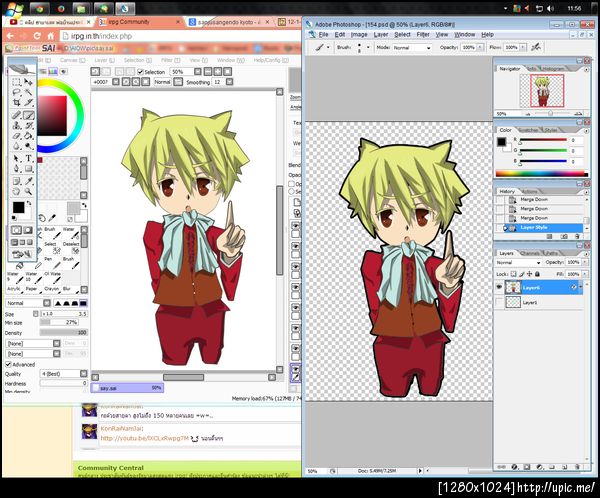Delete current state in History panel
600x498 pixels.
point(577,237)
